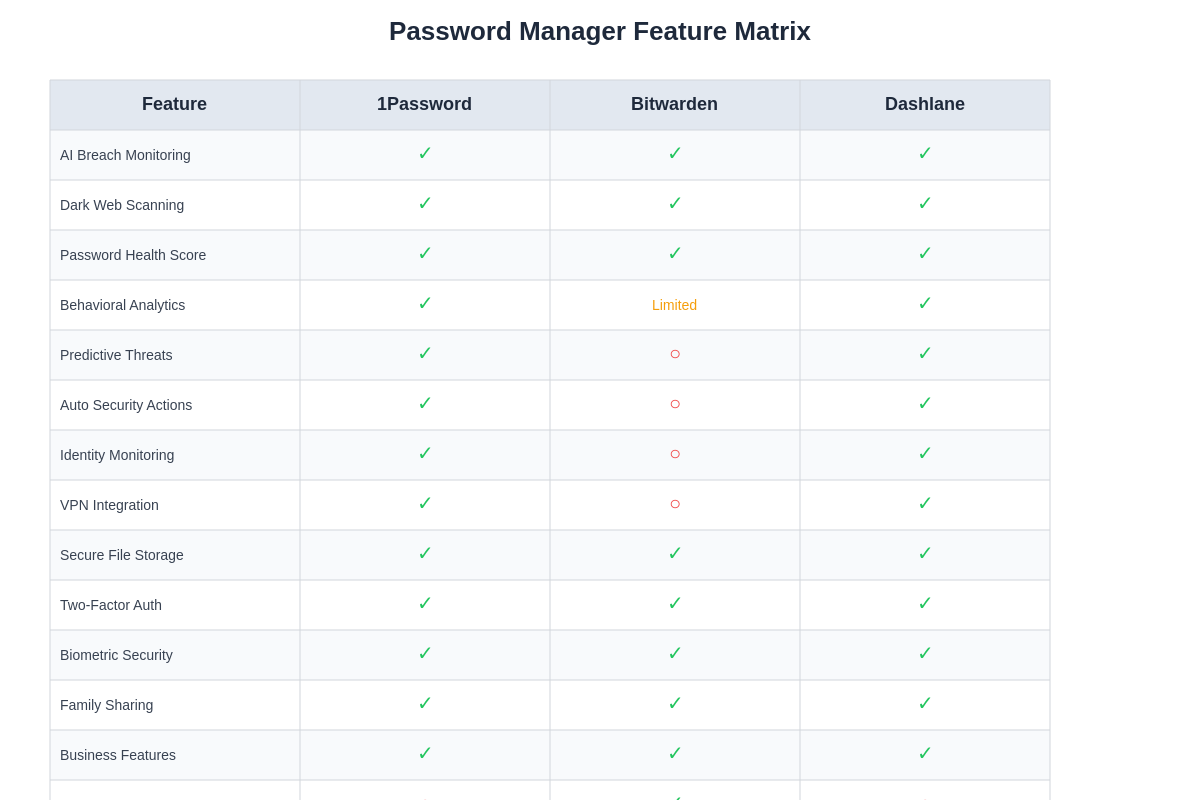
Task: Click the Feature column header
Action: pos(174,104)
